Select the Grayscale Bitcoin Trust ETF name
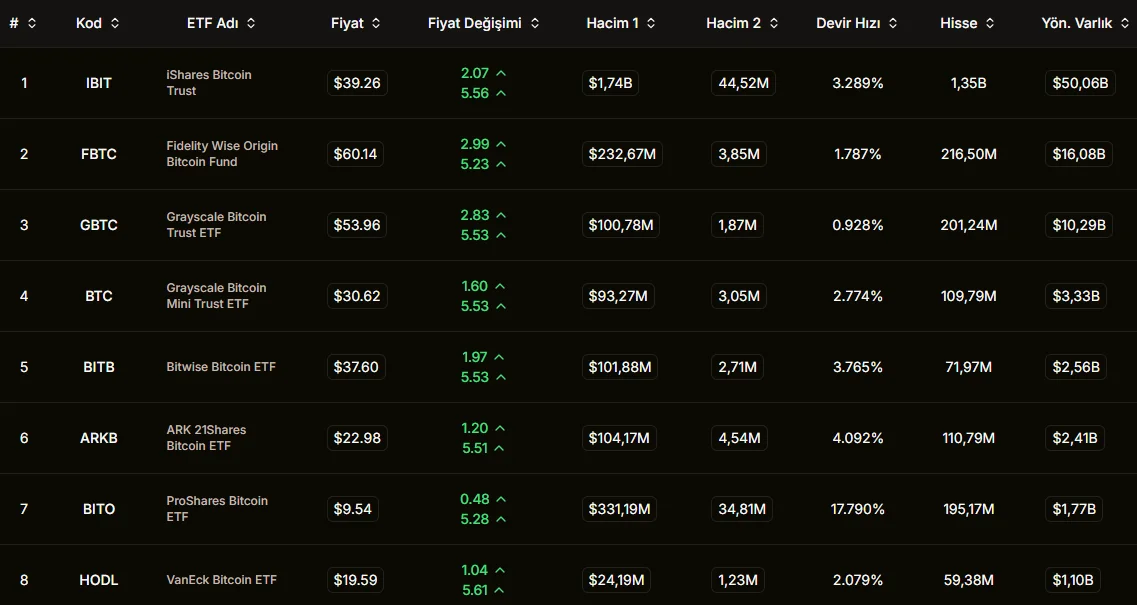This screenshot has width=1137, height=605. coord(216,225)
